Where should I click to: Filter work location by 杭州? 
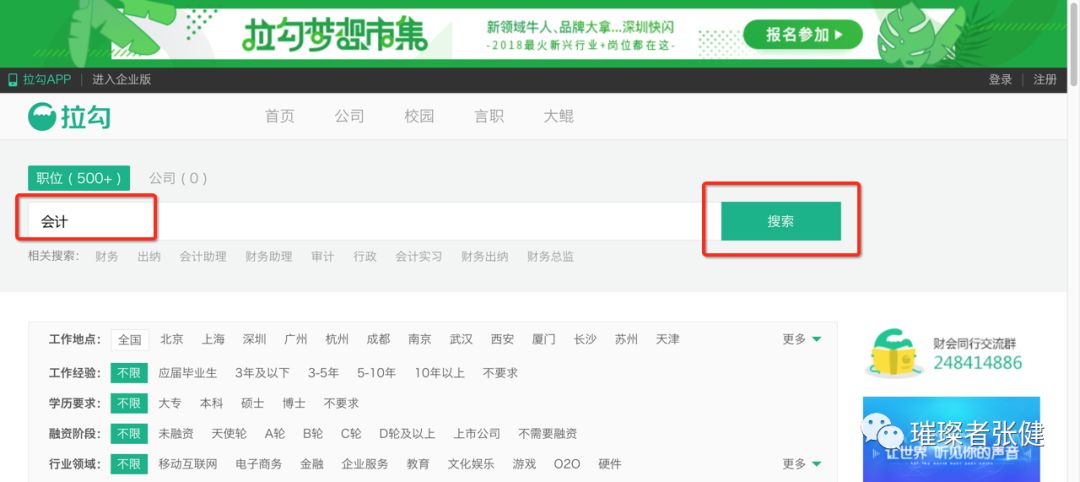coord(337,339)
